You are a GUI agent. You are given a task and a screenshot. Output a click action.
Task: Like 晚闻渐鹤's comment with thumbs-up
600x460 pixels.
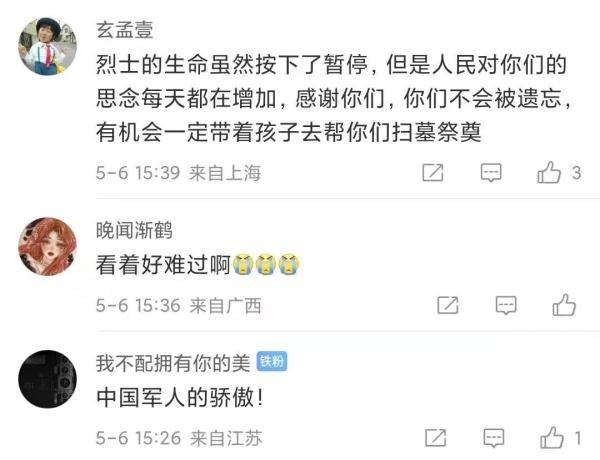[x=564, y=305]
